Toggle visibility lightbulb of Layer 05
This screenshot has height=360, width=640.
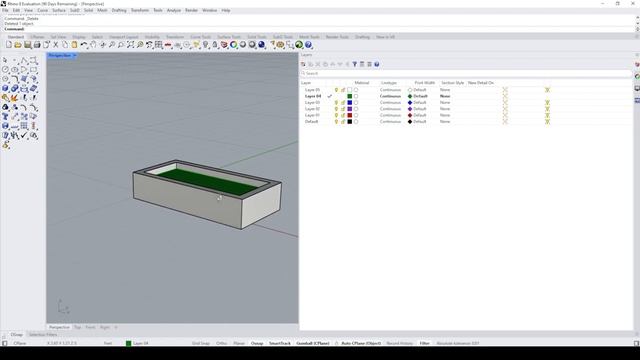tap(336, 90)
